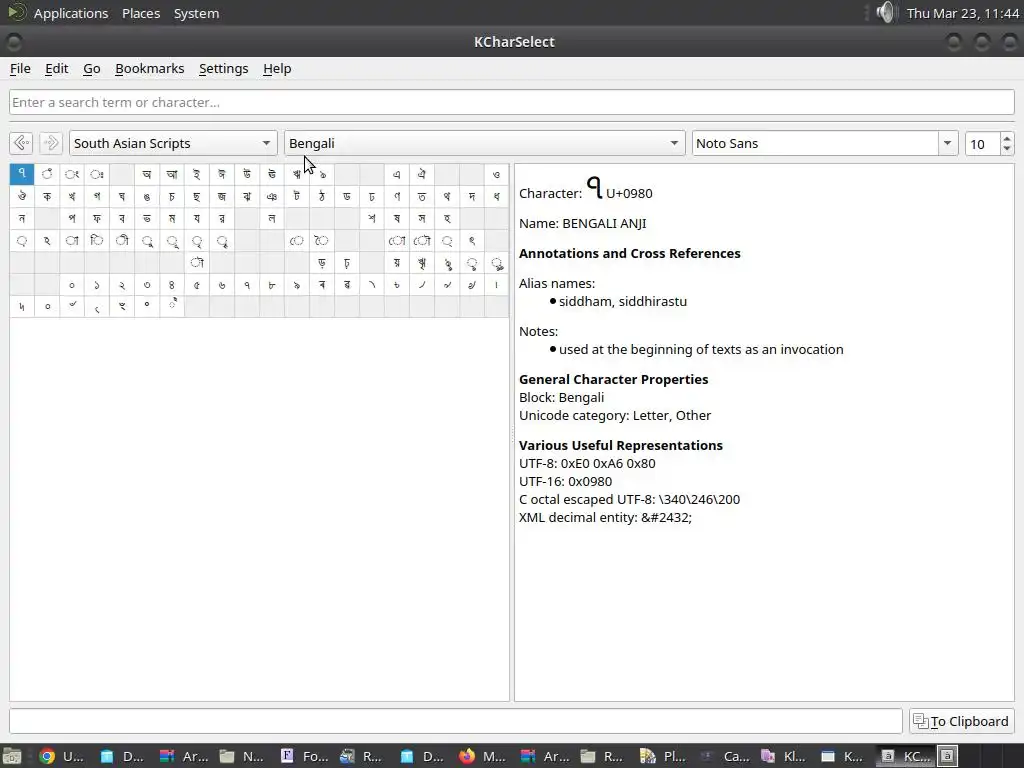This screenshot has height=768, width=1024.
Task: Go back to previous character in history
Action: 22,143
